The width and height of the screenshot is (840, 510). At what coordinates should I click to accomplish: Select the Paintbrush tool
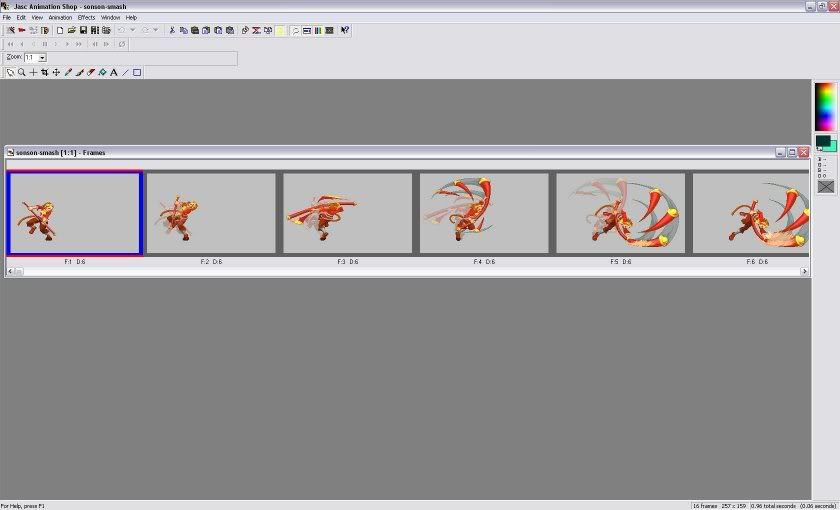(79, 72)
